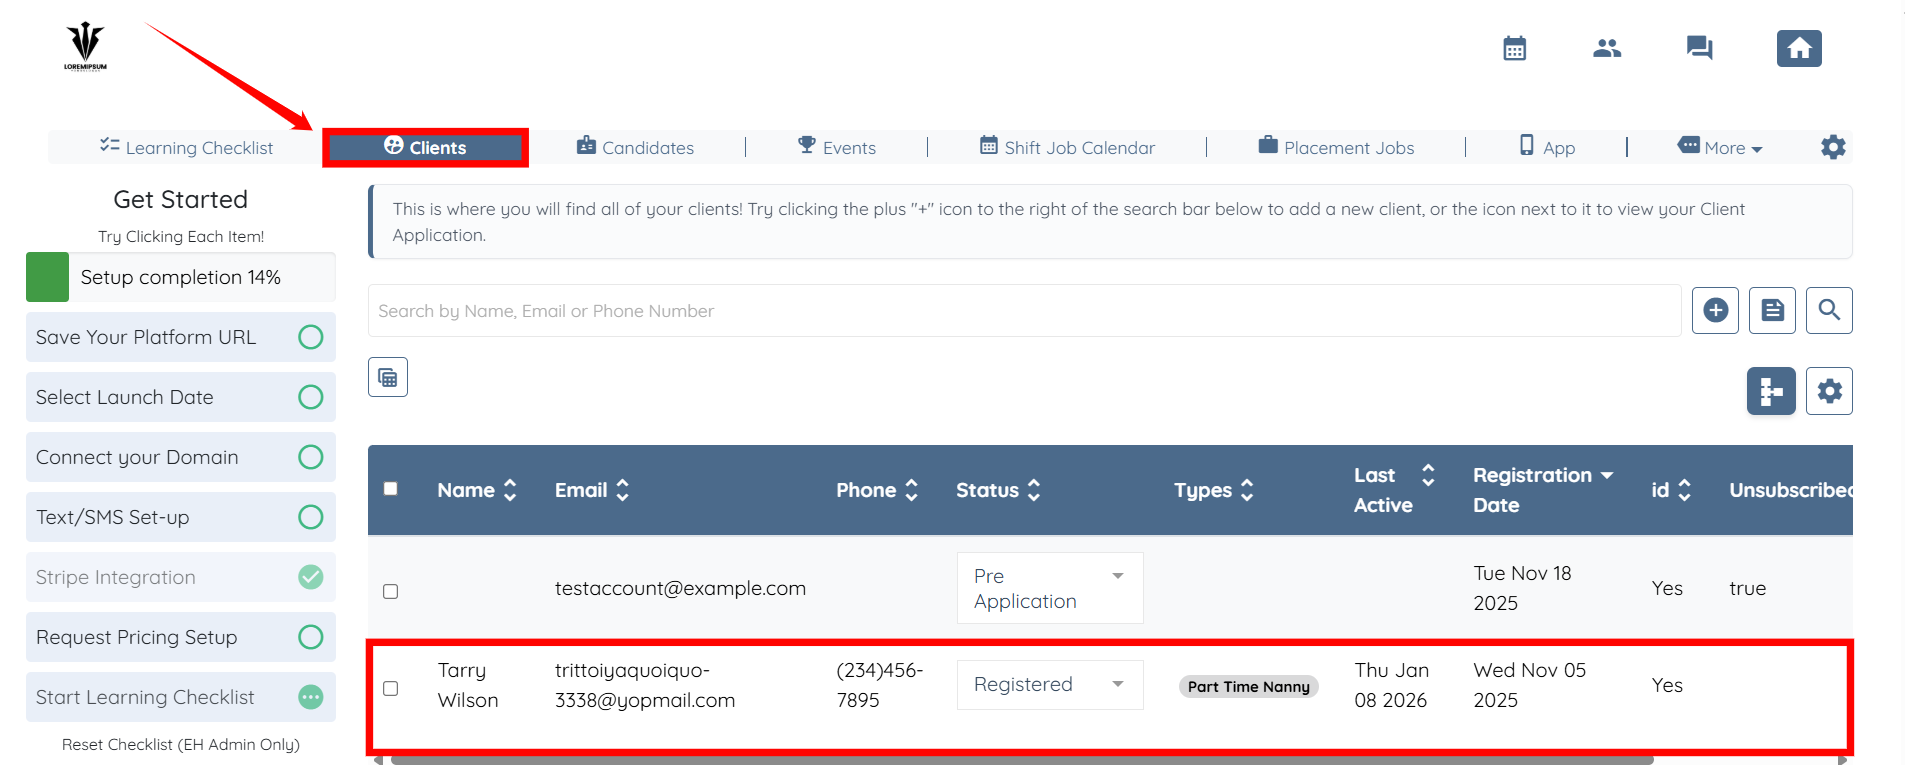Toggle Stripe Integration checkmark
This screenshot has height=765, width=1905.
[x=311, y=577]
